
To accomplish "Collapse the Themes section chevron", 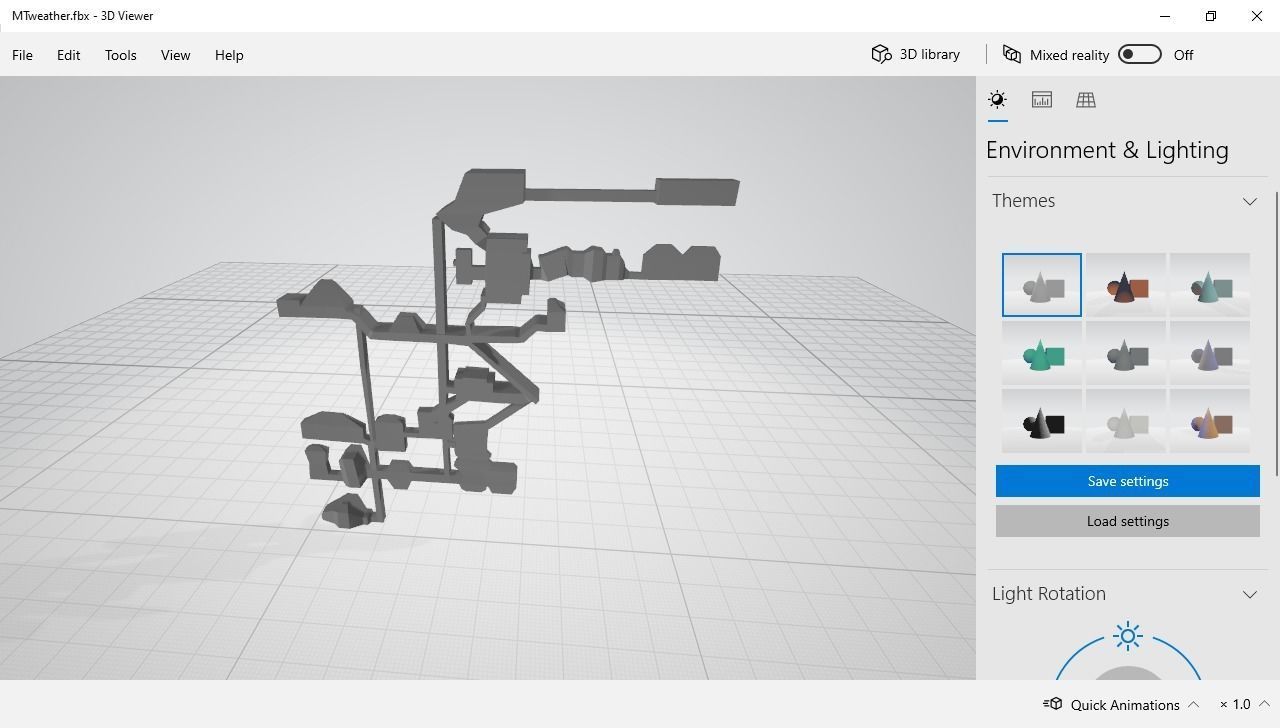I will (1249, 202).
